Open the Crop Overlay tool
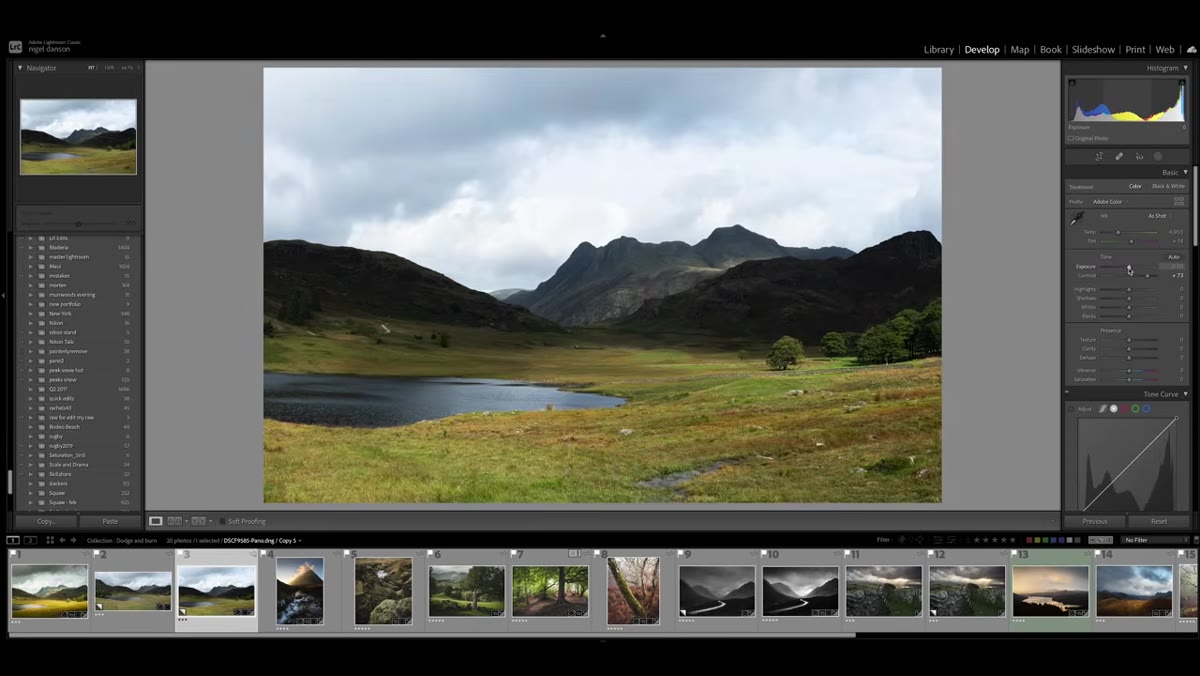This screenshot has height=676, width=1200. (x=1099, y=156)
